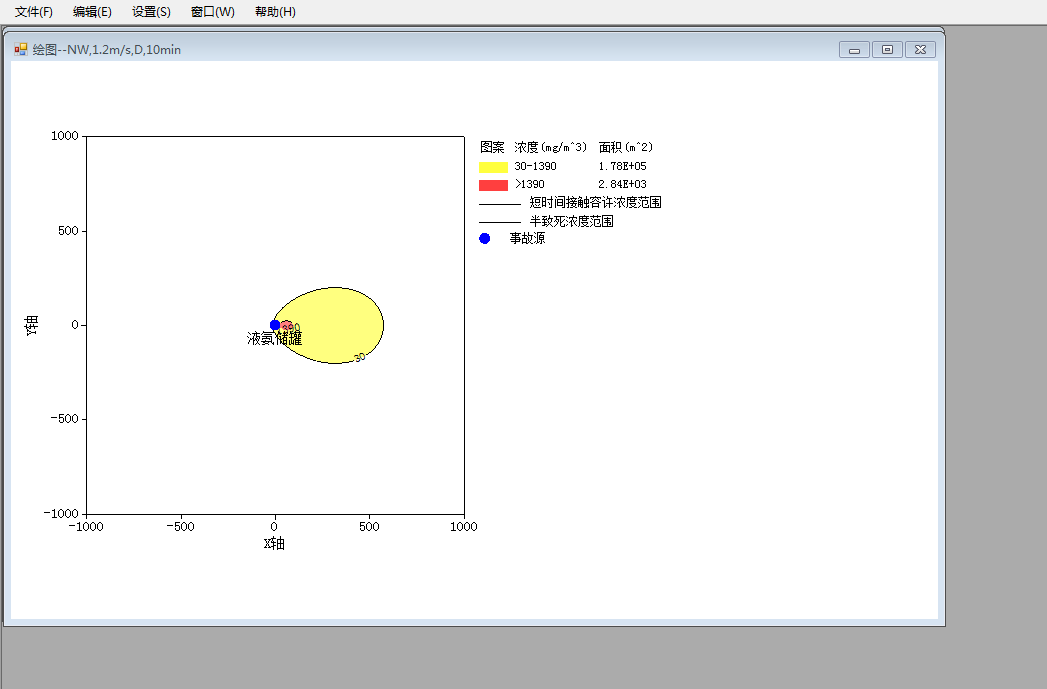Click the X轴 axis label

(x=274, y=543)
